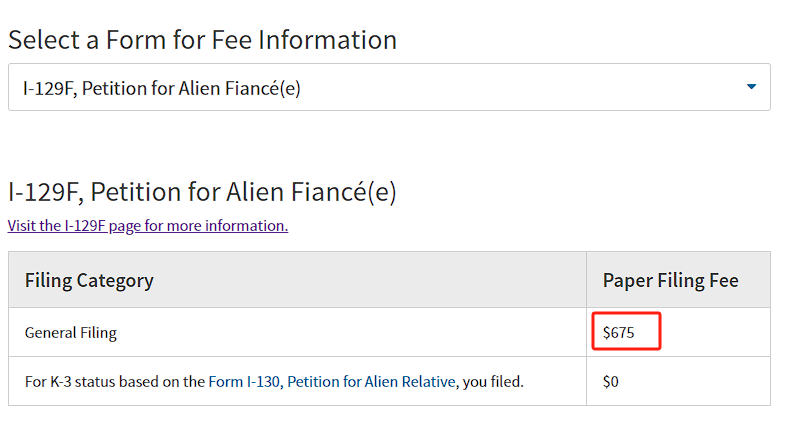Select the Filing Category column header
The image size is (799, 430).
click(297, 280)
